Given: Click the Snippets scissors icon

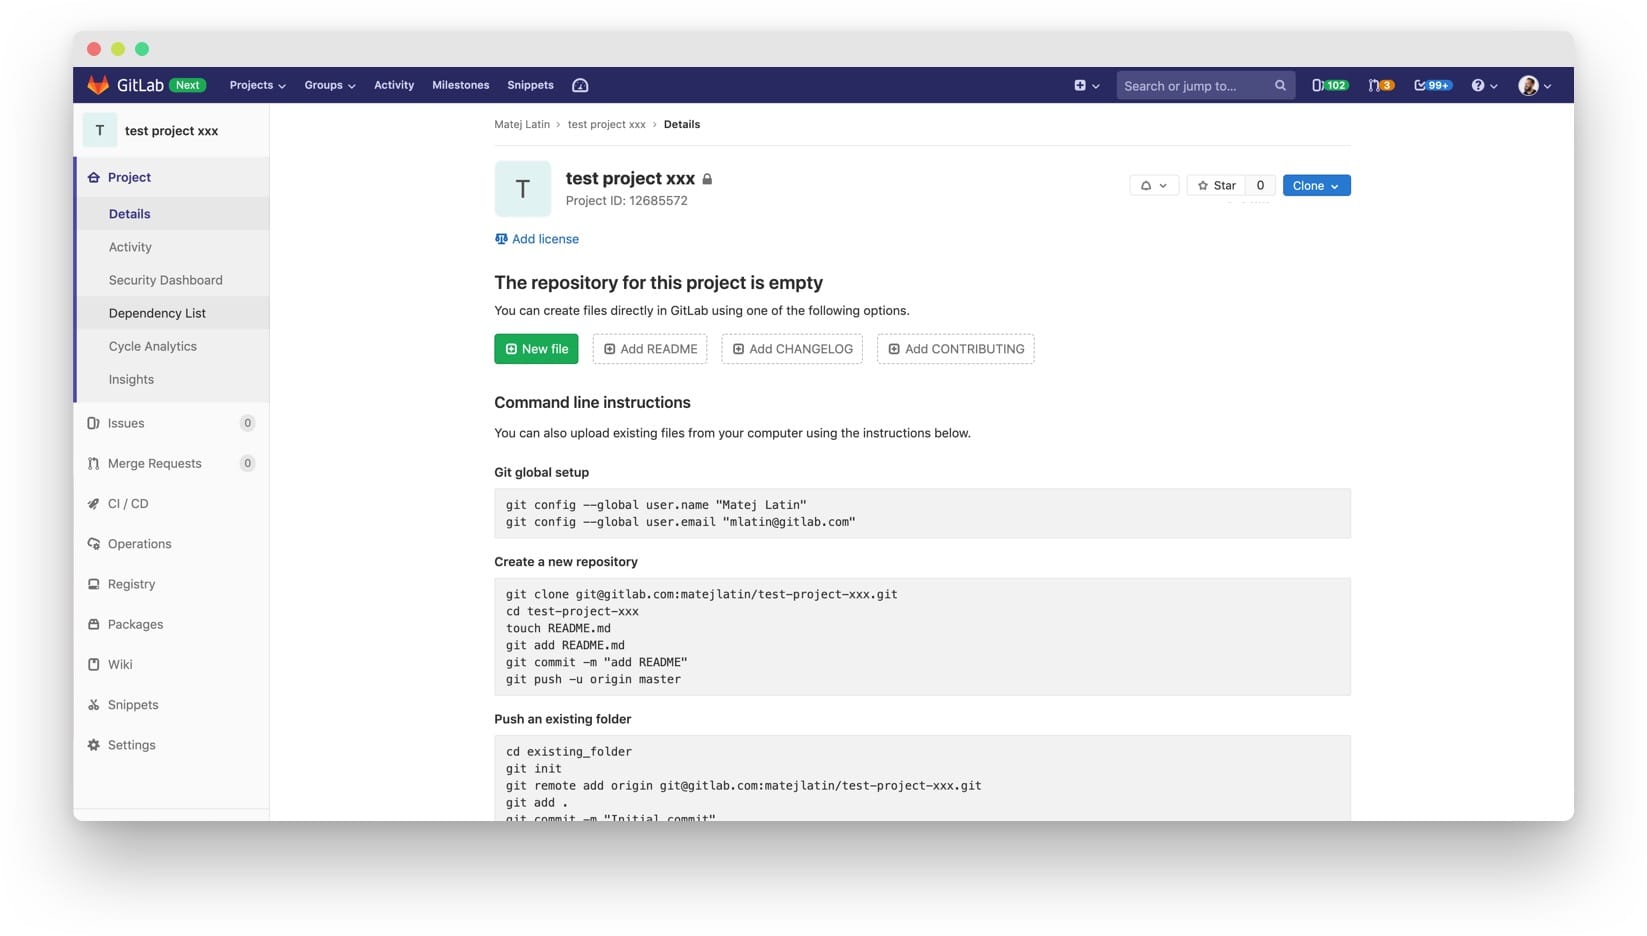Looking at the screenshot, I should coord(93,705).
